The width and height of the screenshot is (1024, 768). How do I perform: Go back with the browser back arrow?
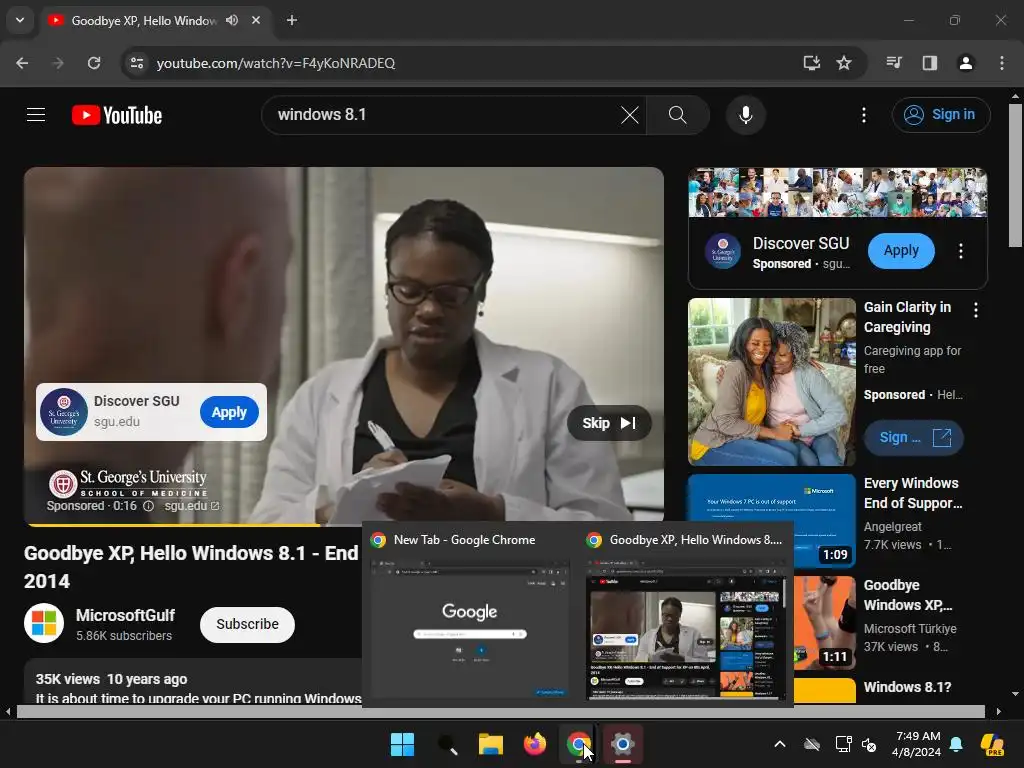[22, 63]
